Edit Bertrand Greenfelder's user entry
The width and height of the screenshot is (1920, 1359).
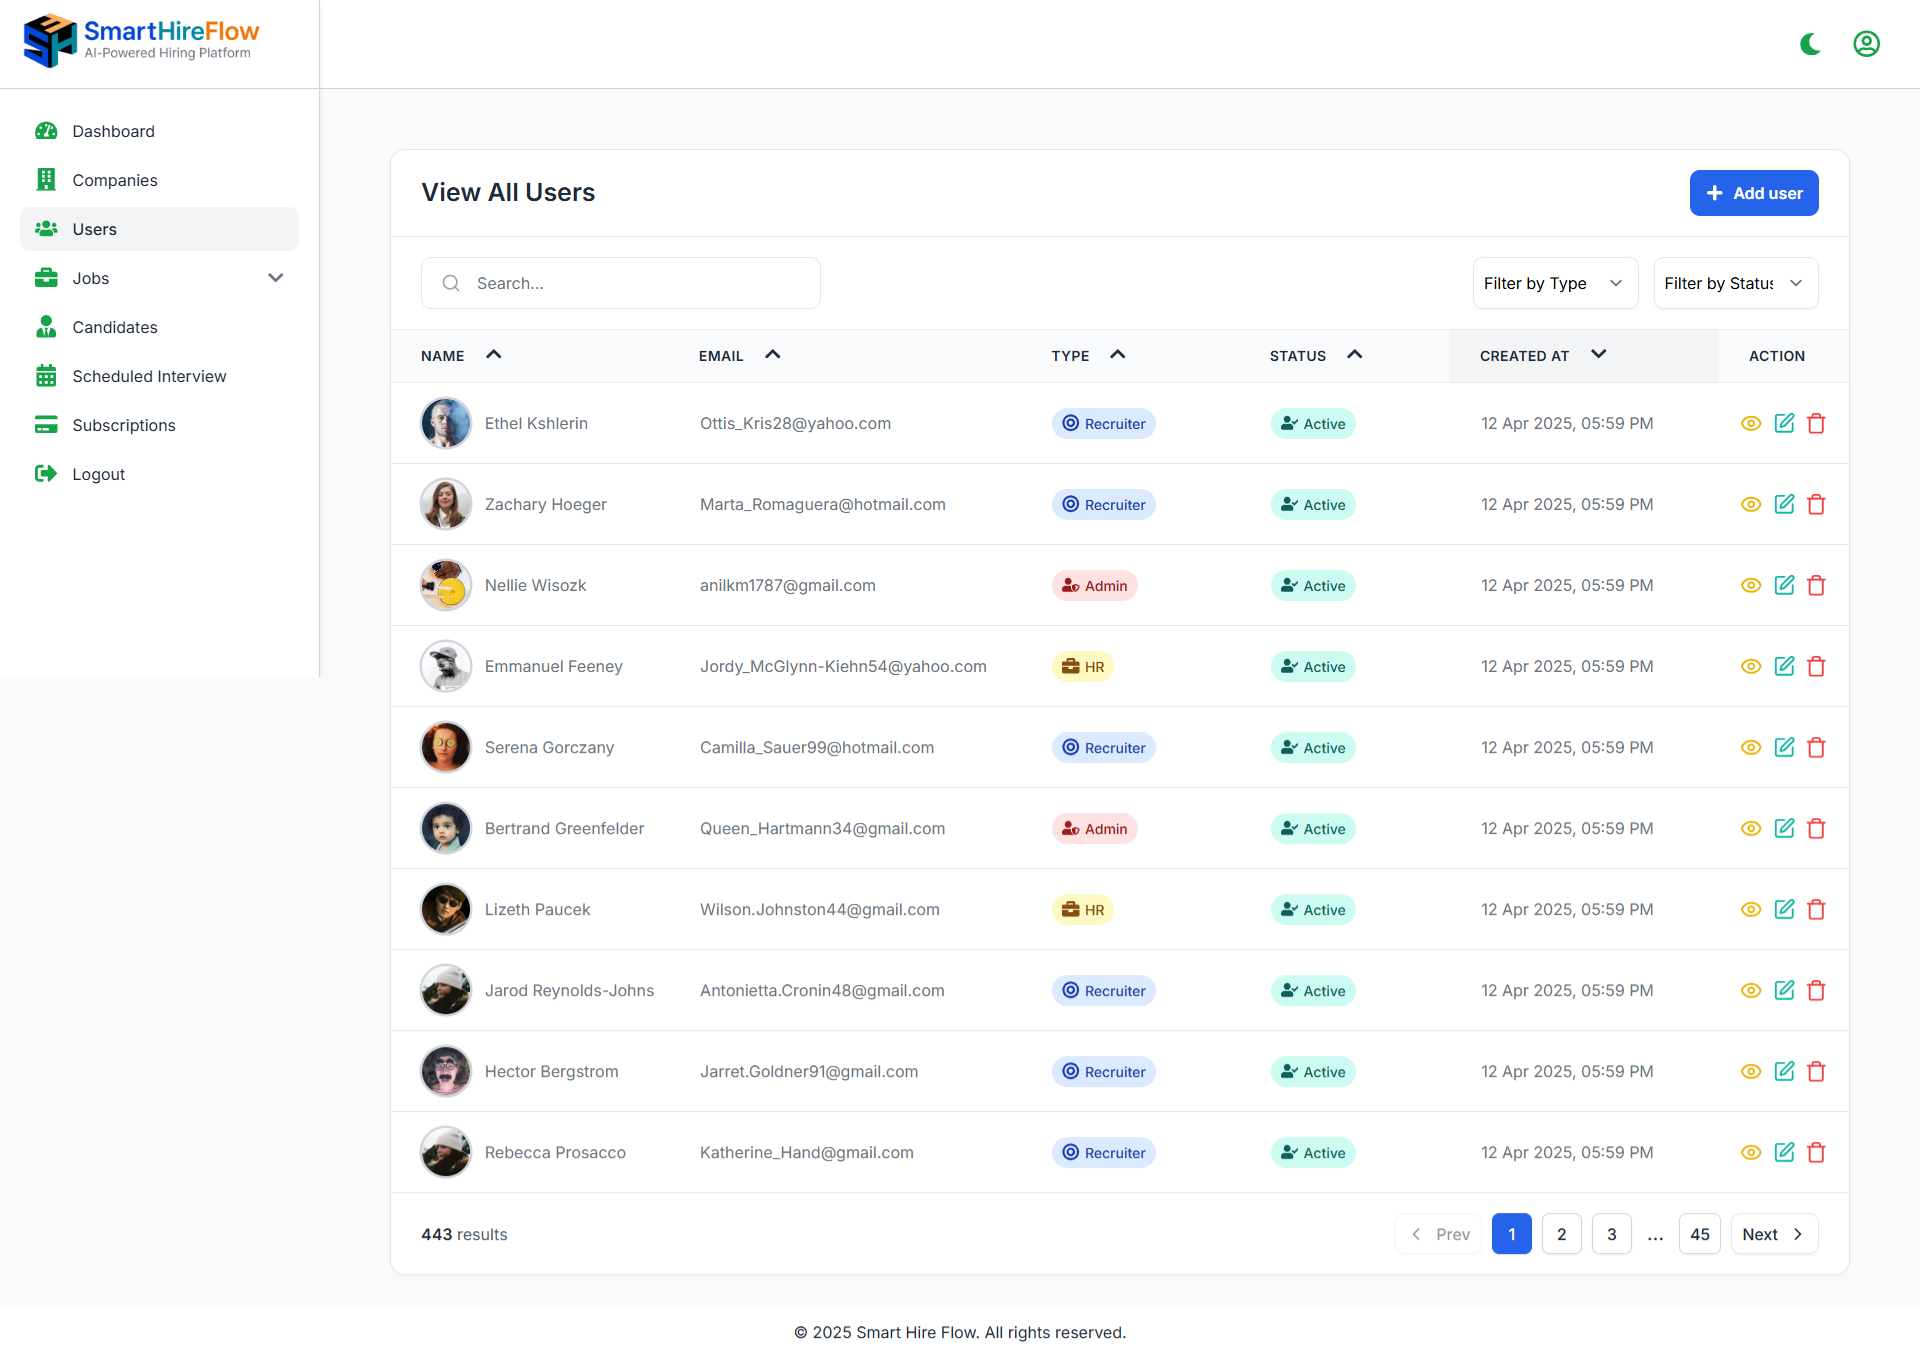point(1784,829)
